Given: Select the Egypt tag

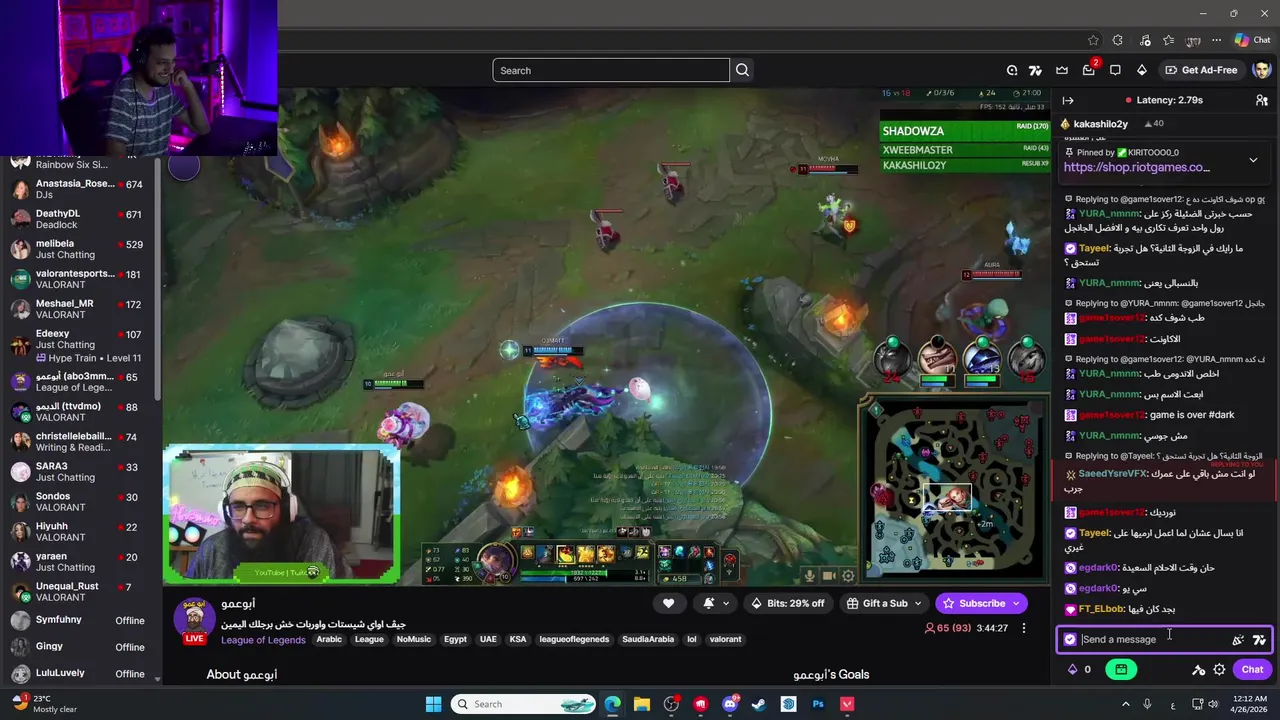Looking at the screenshot, I should point(455,640).
